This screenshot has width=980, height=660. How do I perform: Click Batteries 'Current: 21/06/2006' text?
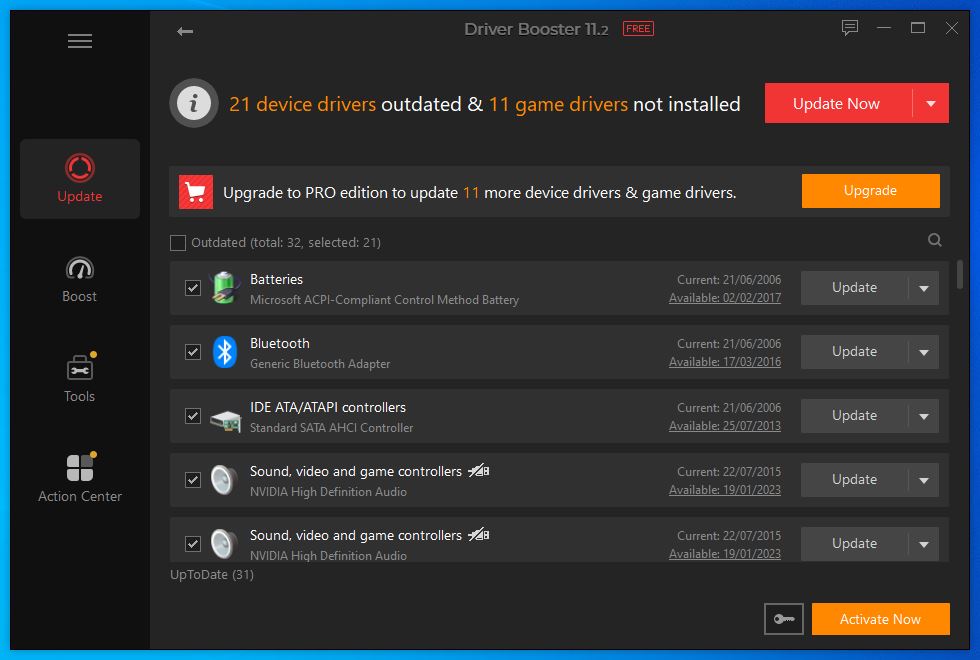point(729,279)
